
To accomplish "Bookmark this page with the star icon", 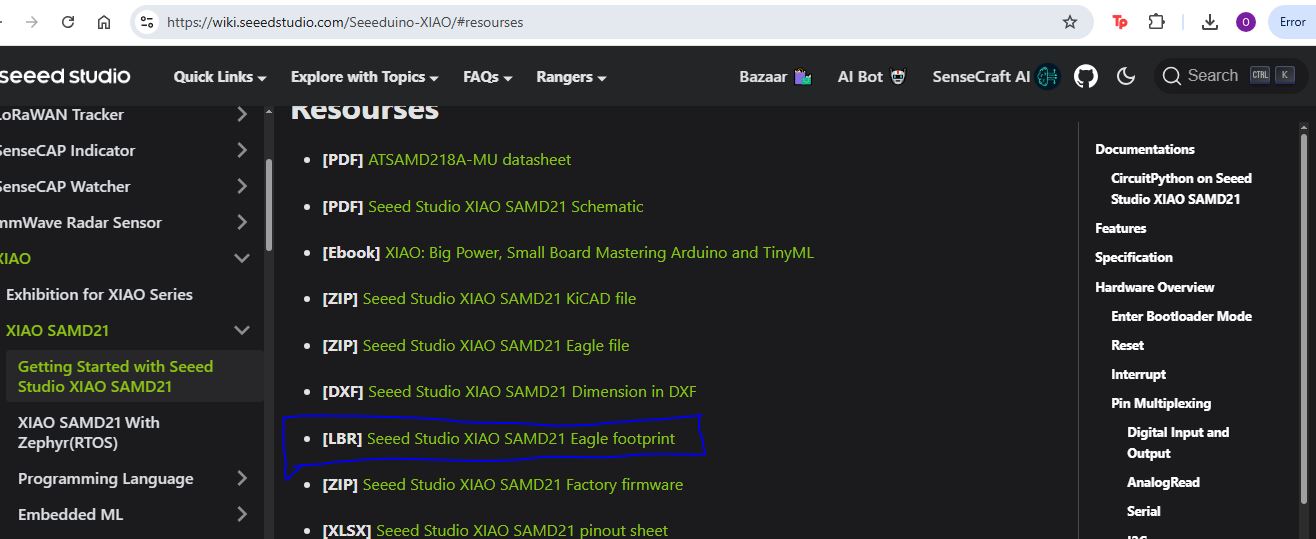I will tap(1070, 21).
